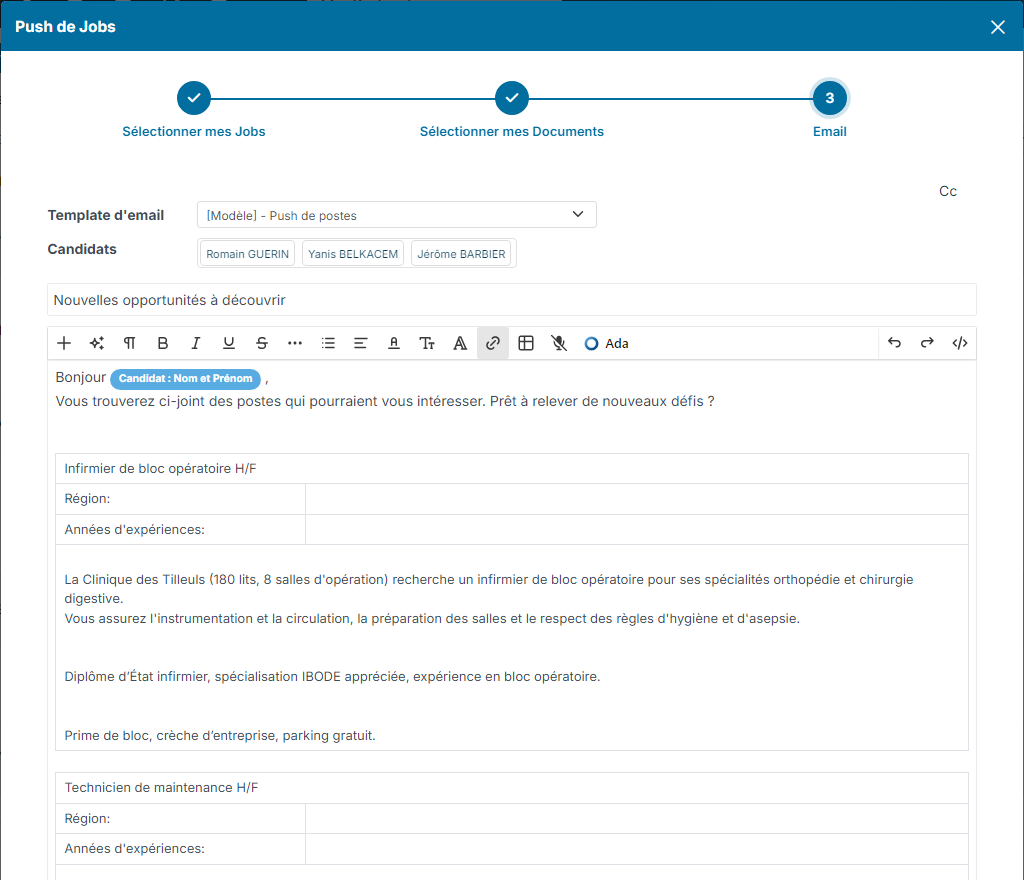Open text alignment options
This screenshot has height=880, width=1024.
tap(360, 343)
